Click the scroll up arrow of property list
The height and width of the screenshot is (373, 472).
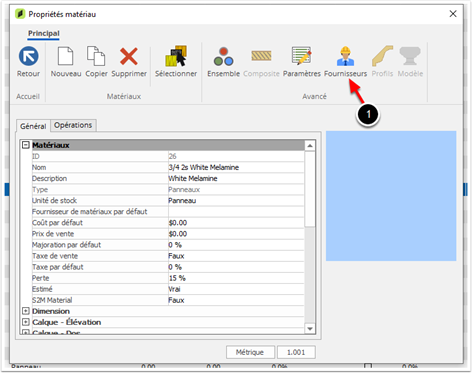pos(310,146)
